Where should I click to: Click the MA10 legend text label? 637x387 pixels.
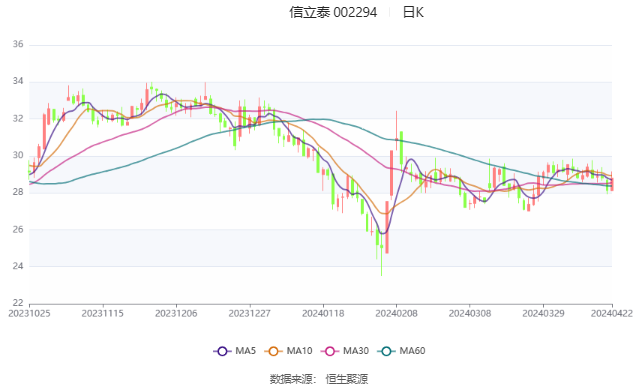[299, 351]
